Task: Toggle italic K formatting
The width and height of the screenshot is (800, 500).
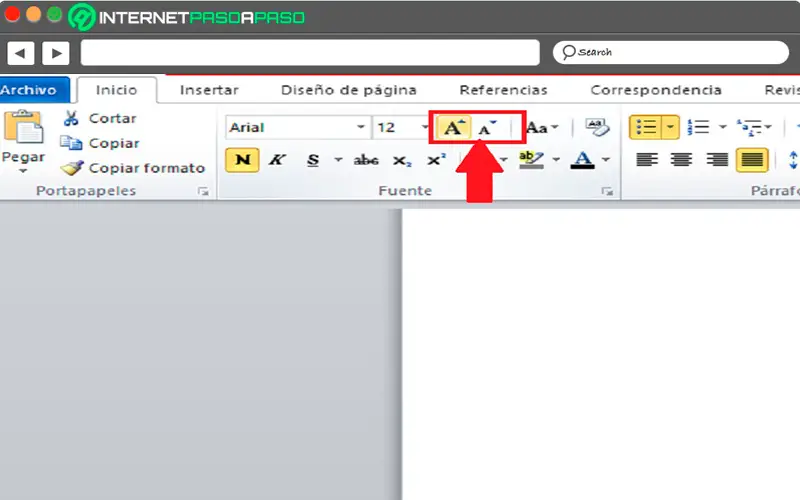Action: pyautogui.click(x=277, y=160)
